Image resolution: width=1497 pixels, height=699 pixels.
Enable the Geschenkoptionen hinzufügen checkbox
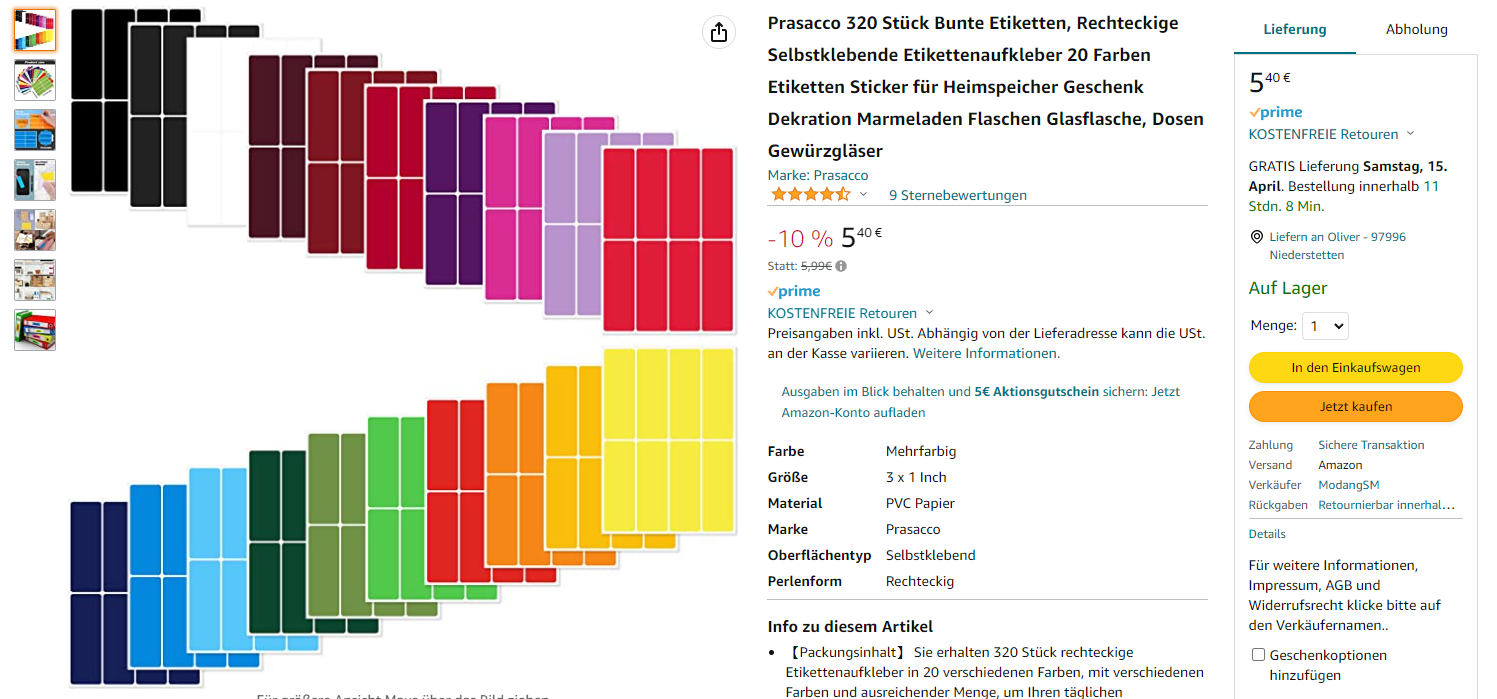[1258, 655]
